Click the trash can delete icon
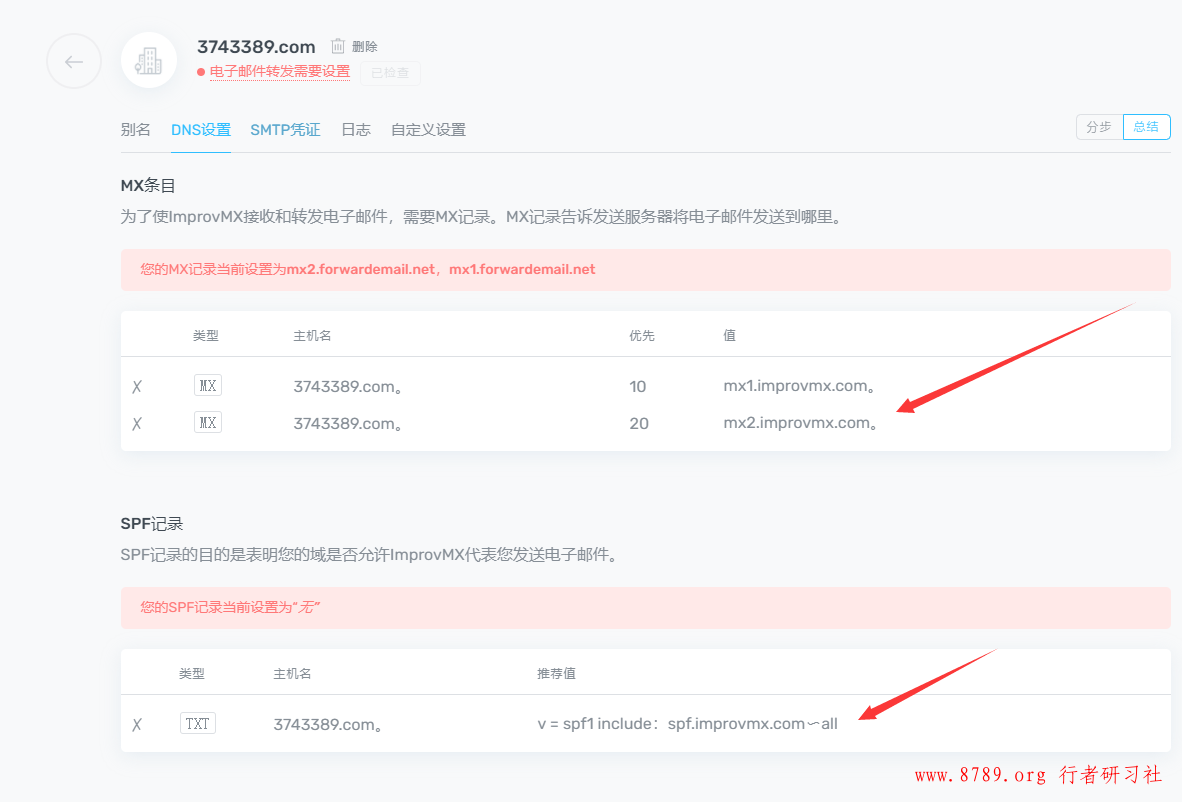This screenshot has height=802, width=1182. (338, 46)
